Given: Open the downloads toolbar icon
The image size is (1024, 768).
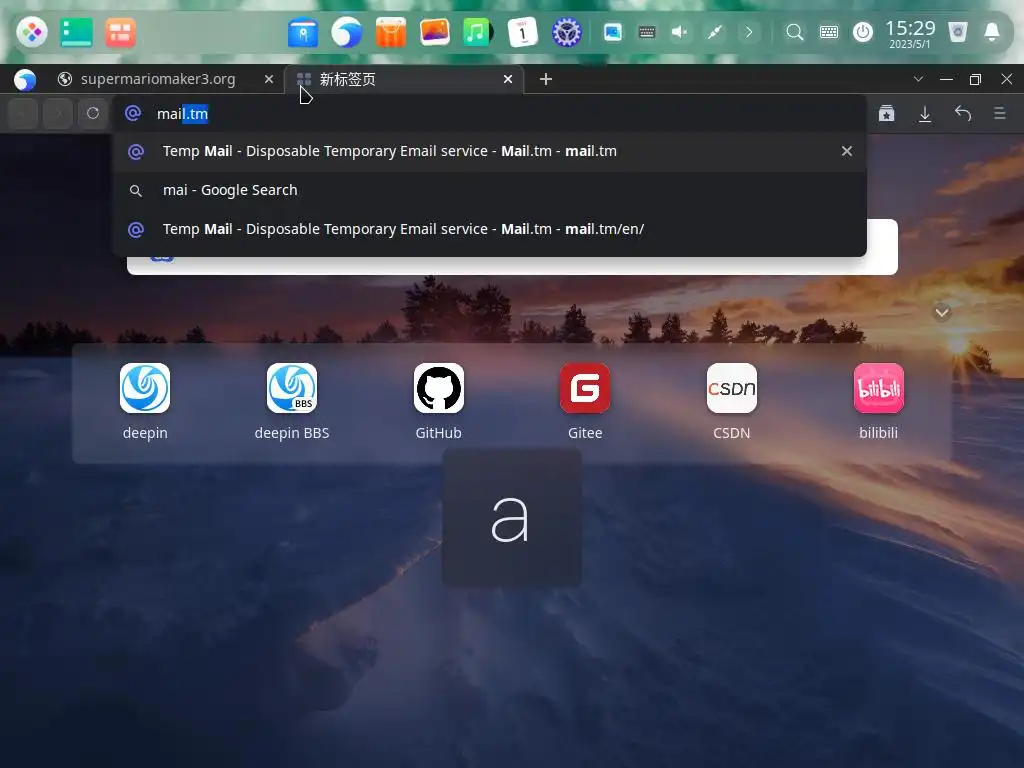Looking at the screenshot, I should point(925,114).
